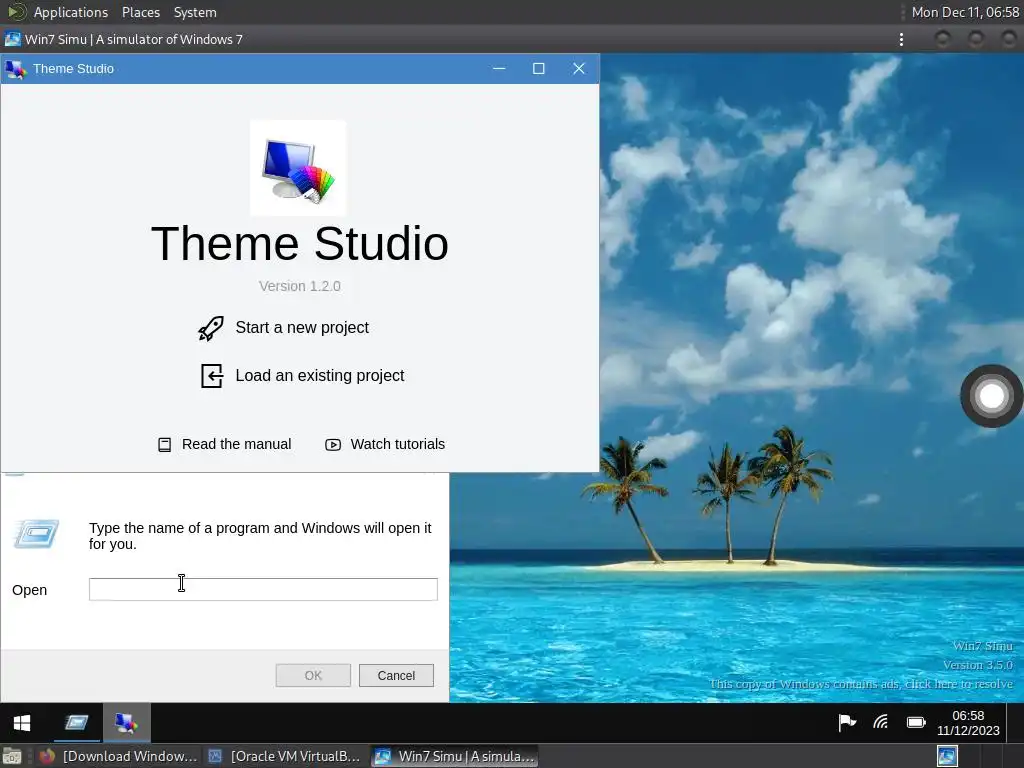Click the Theme Studio title bar icon
1024x768 pixels.
pos(15,69)
